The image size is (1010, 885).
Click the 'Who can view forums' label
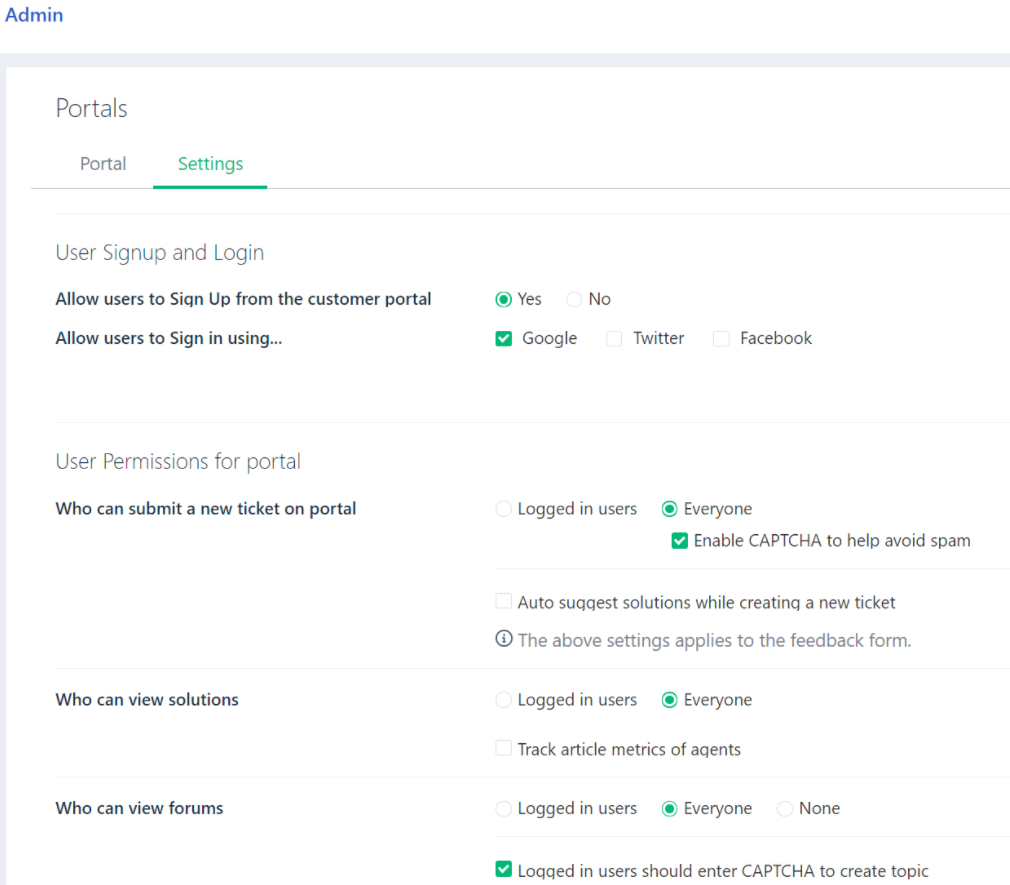tap(139, 808)
